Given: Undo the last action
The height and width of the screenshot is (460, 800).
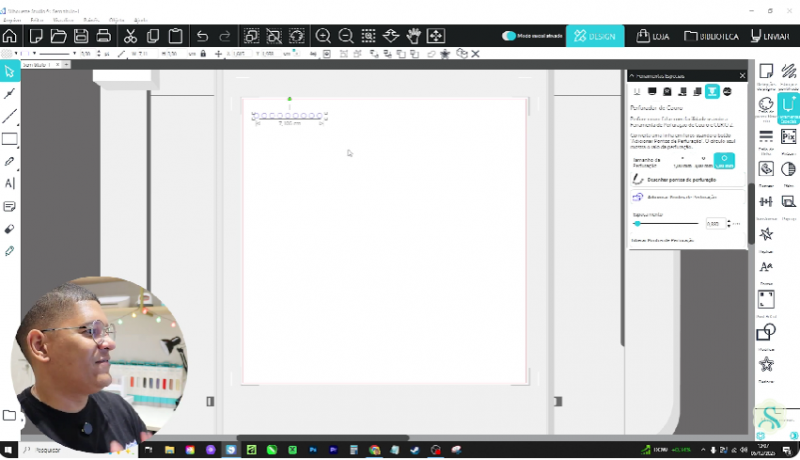Looking at the screenshot, I should tap(202, 36).
